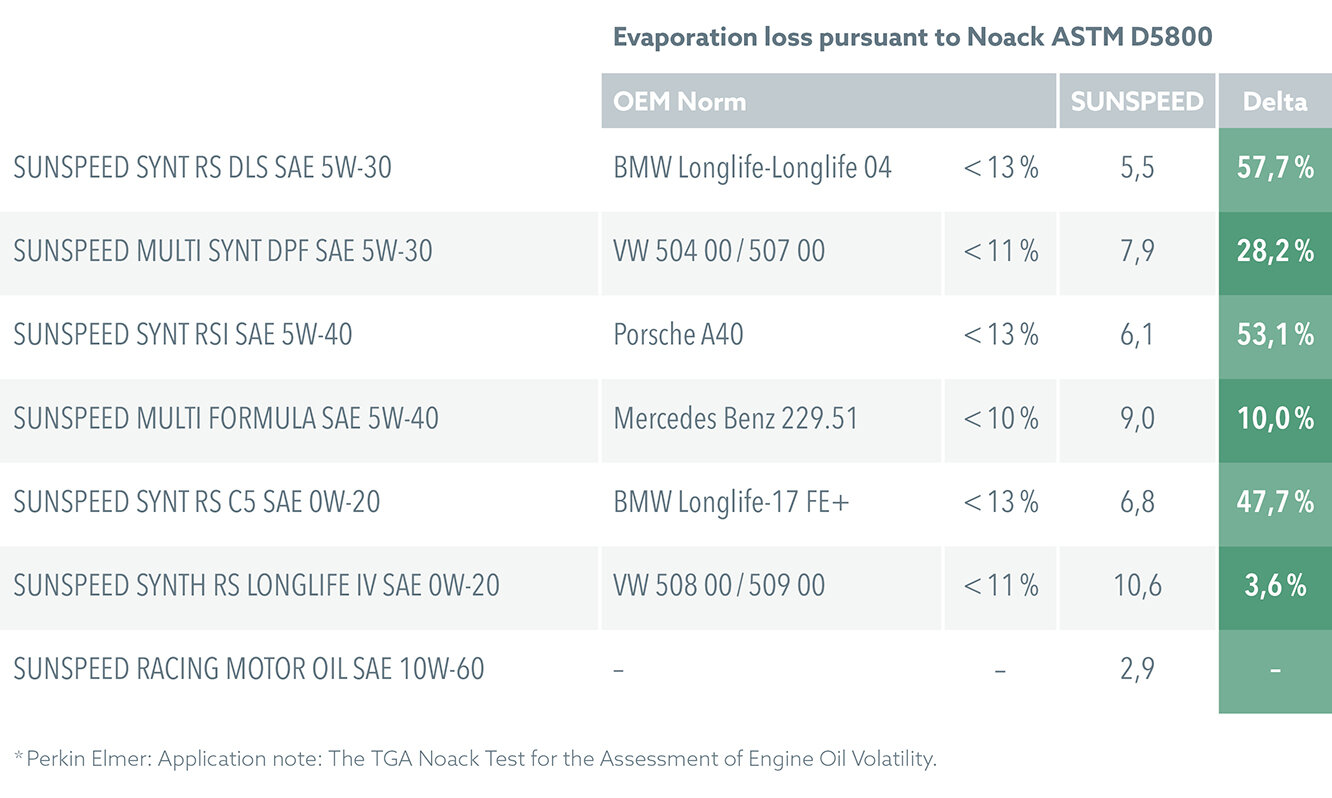Image resolution: width=1332 pixels, height=798 pixels.
Task: Click the SUNSPEED column header
Action: tap(1136, 101)
